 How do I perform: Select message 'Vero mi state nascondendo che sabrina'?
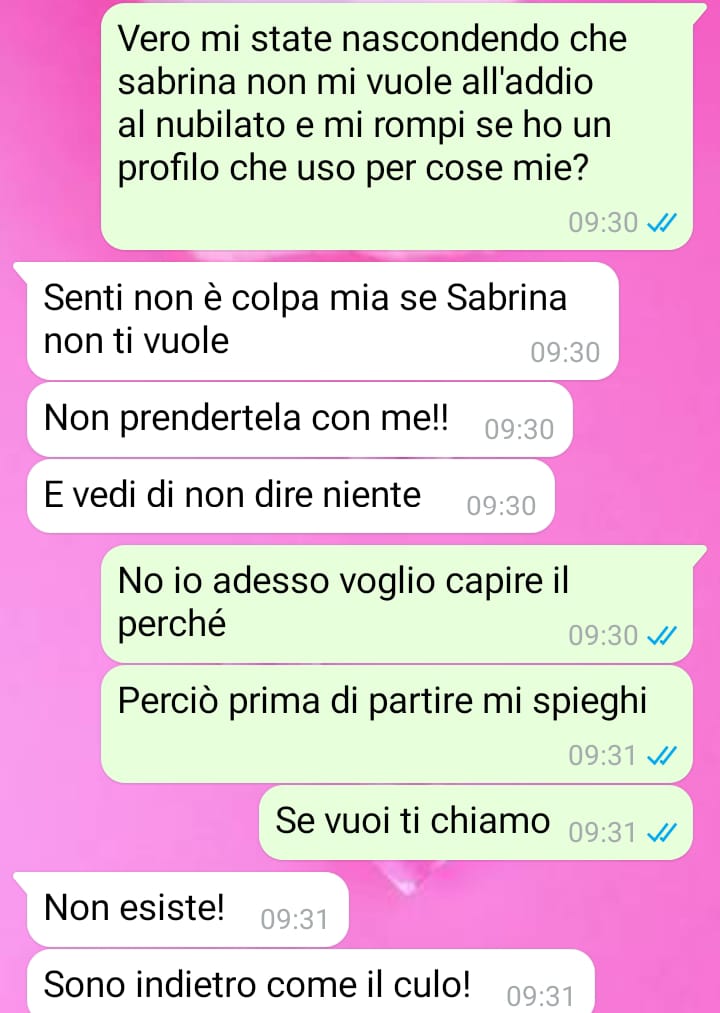pyautogui.click(x=397, y=127)
